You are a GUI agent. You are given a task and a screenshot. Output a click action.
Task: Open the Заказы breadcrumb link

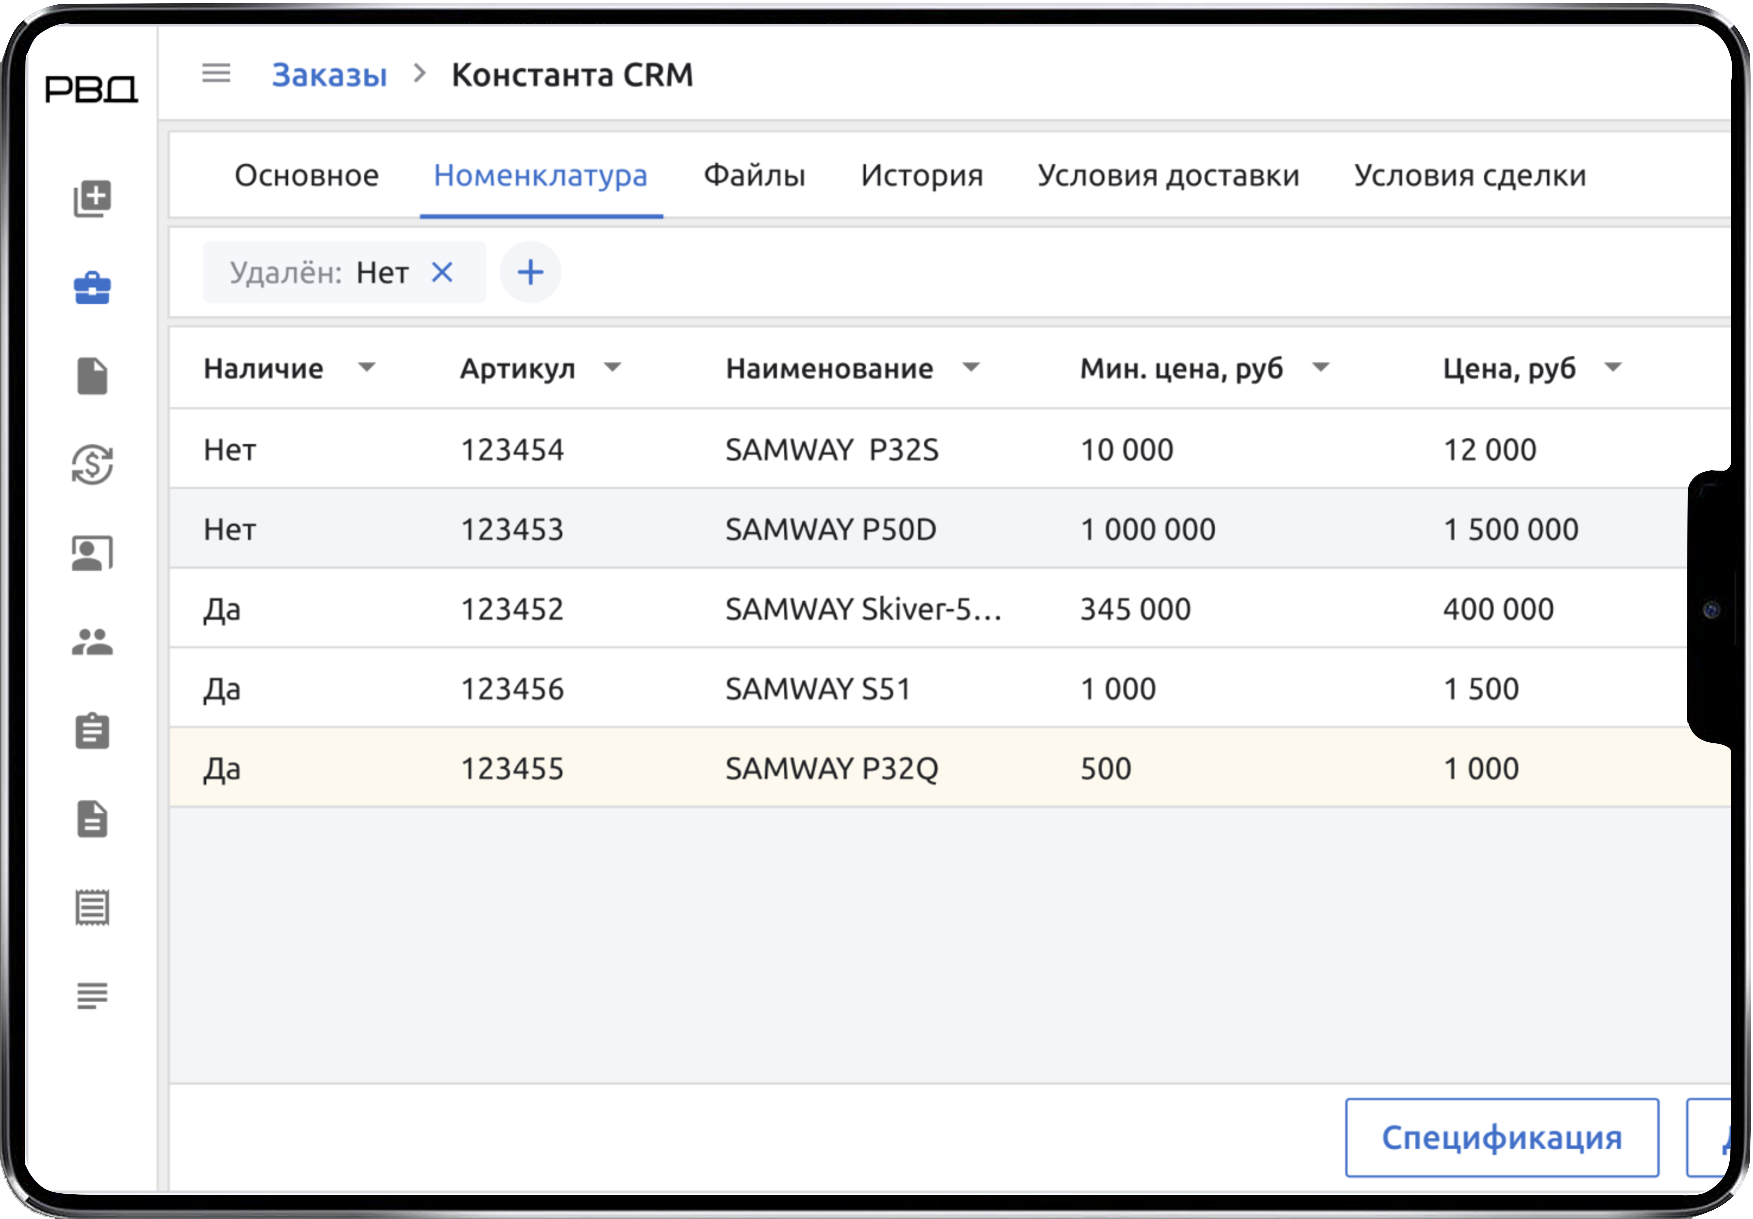click(x=330, y=73)
